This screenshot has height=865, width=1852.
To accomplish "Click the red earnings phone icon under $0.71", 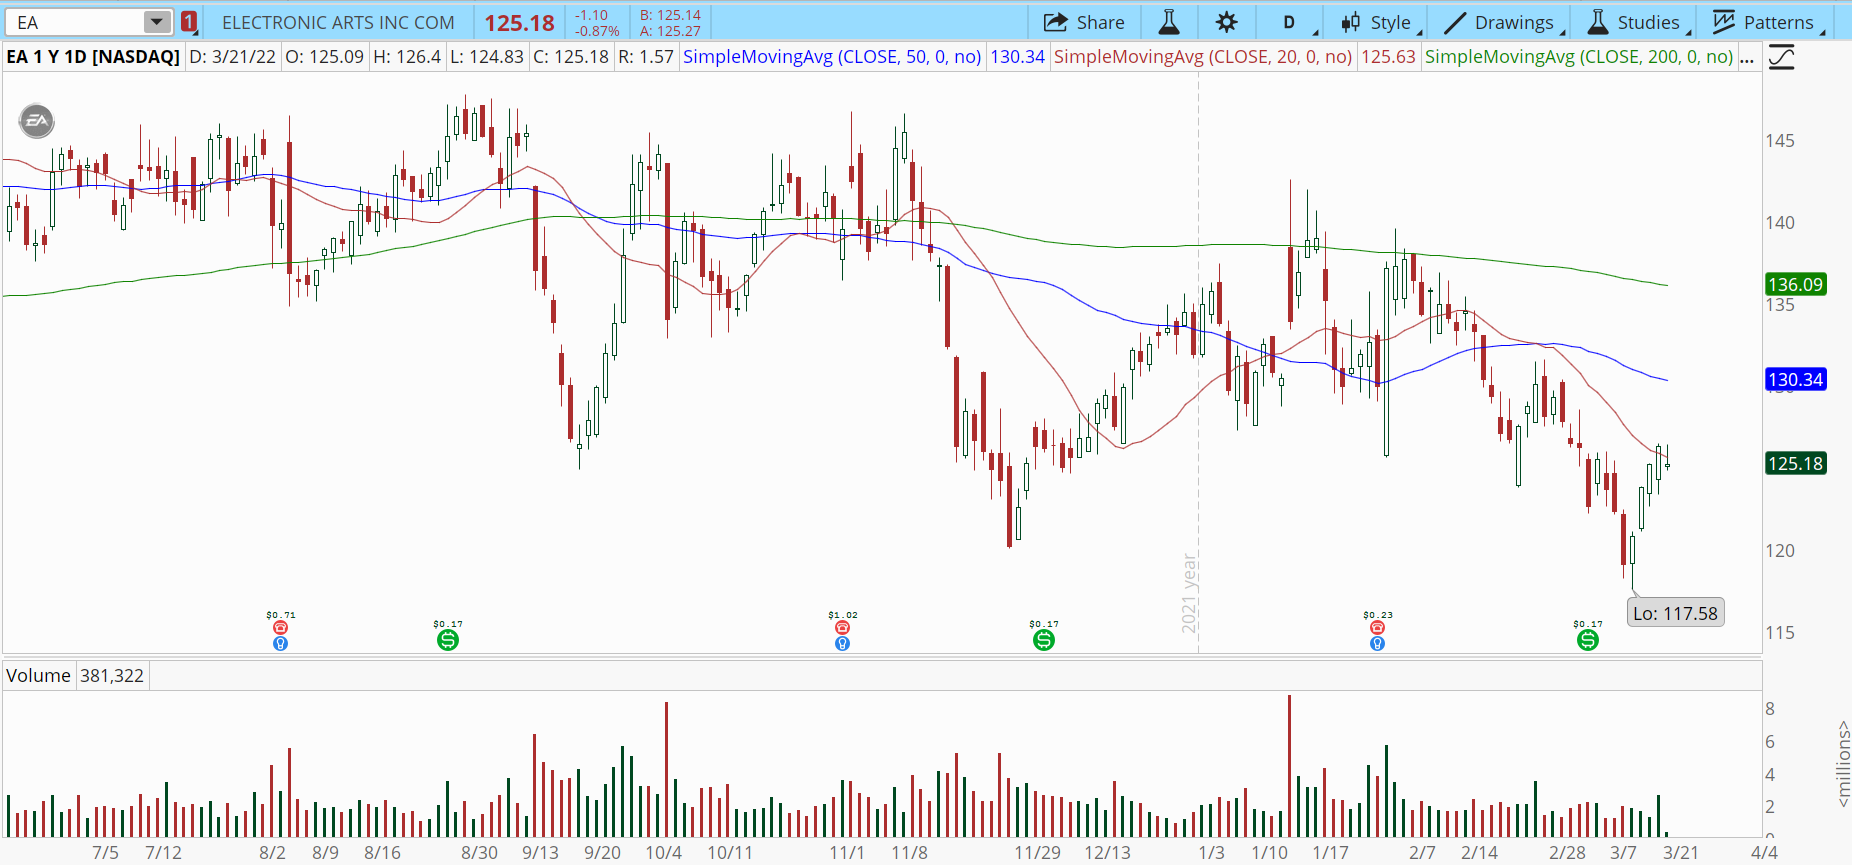I will [x=280, y=628].
